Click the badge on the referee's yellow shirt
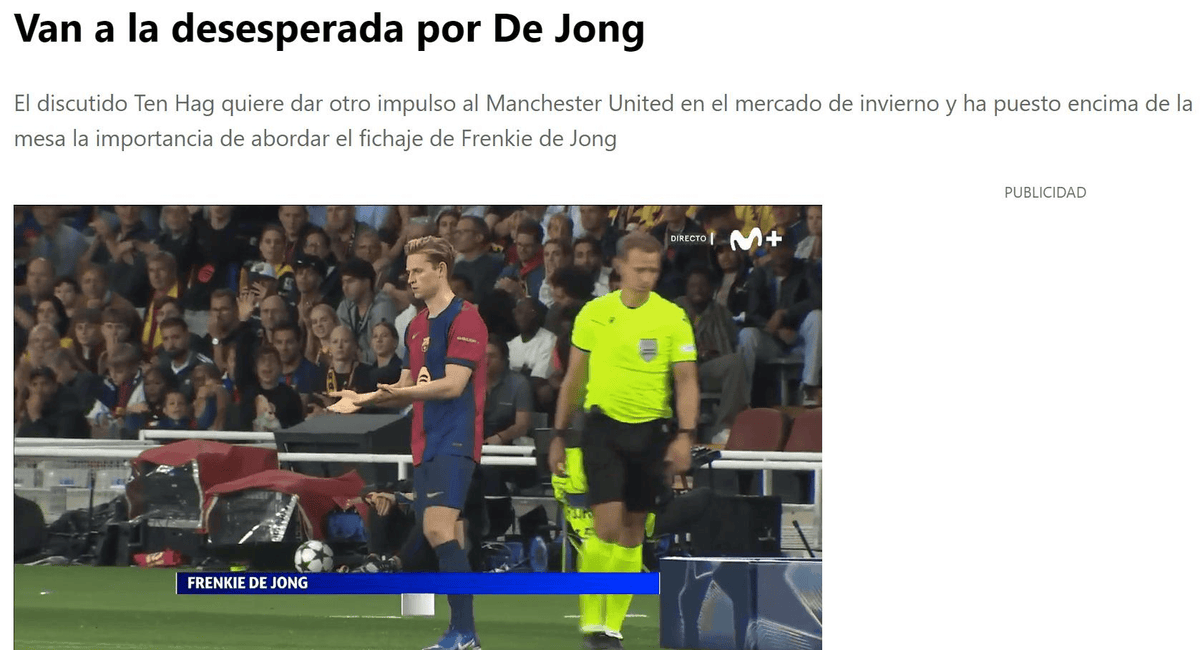This screenshot has height=650, width=1200. pos(648,349)
